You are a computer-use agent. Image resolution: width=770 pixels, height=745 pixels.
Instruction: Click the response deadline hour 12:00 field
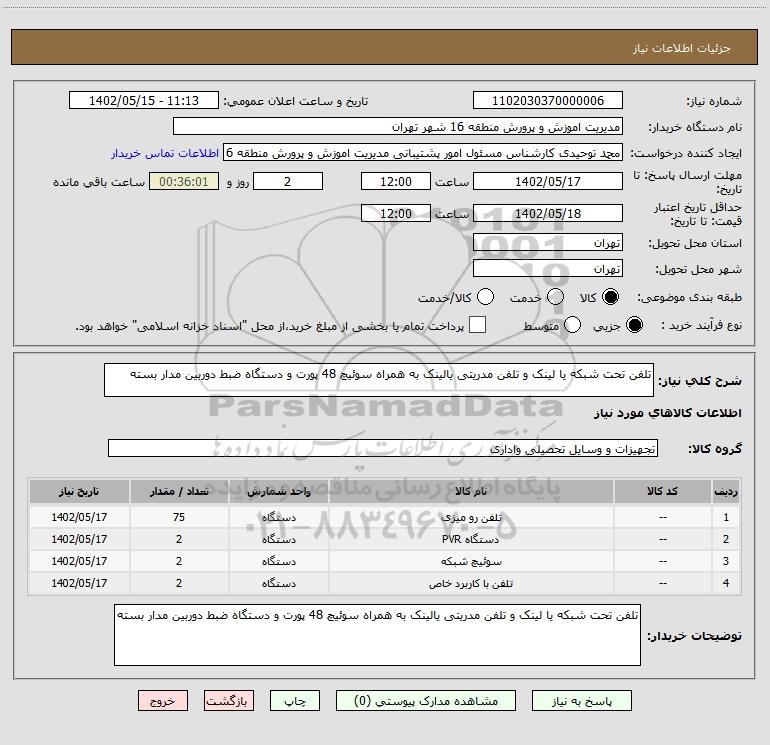[396, 181]
